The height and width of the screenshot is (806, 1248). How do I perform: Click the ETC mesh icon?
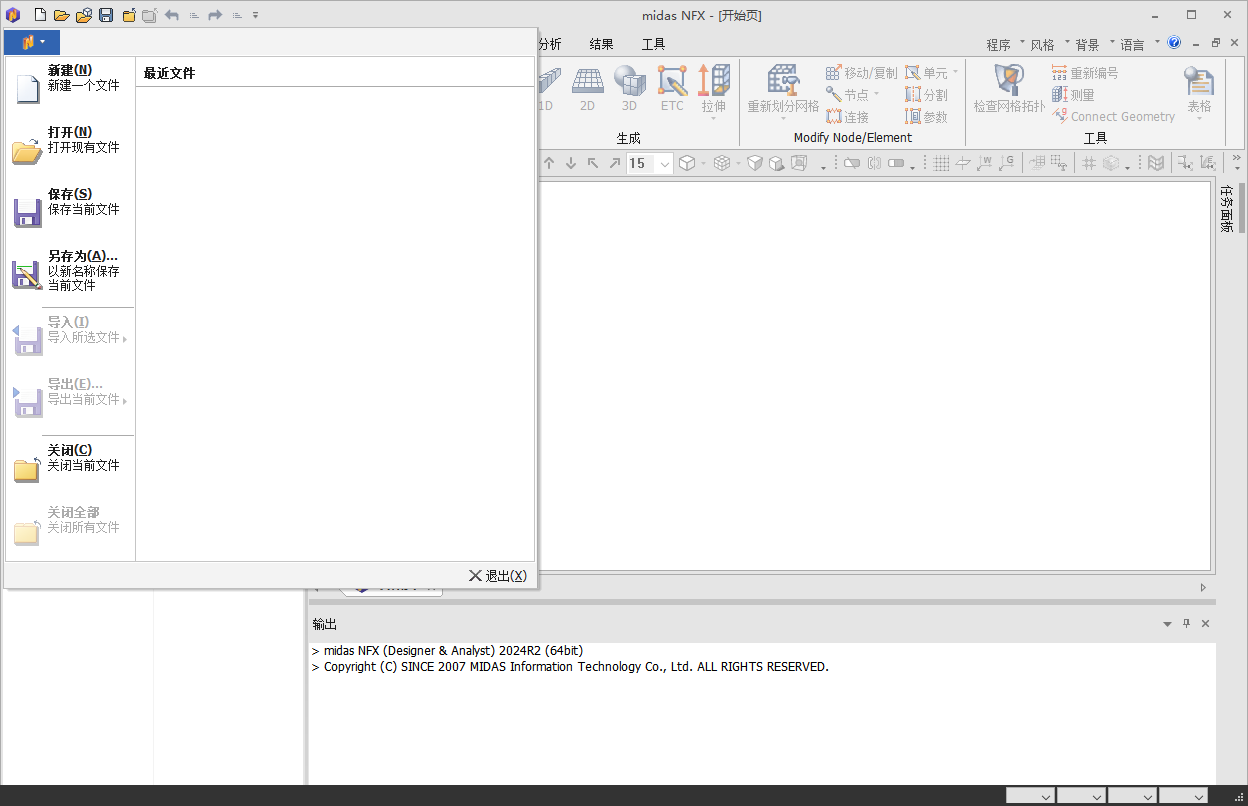pos(672,89)
